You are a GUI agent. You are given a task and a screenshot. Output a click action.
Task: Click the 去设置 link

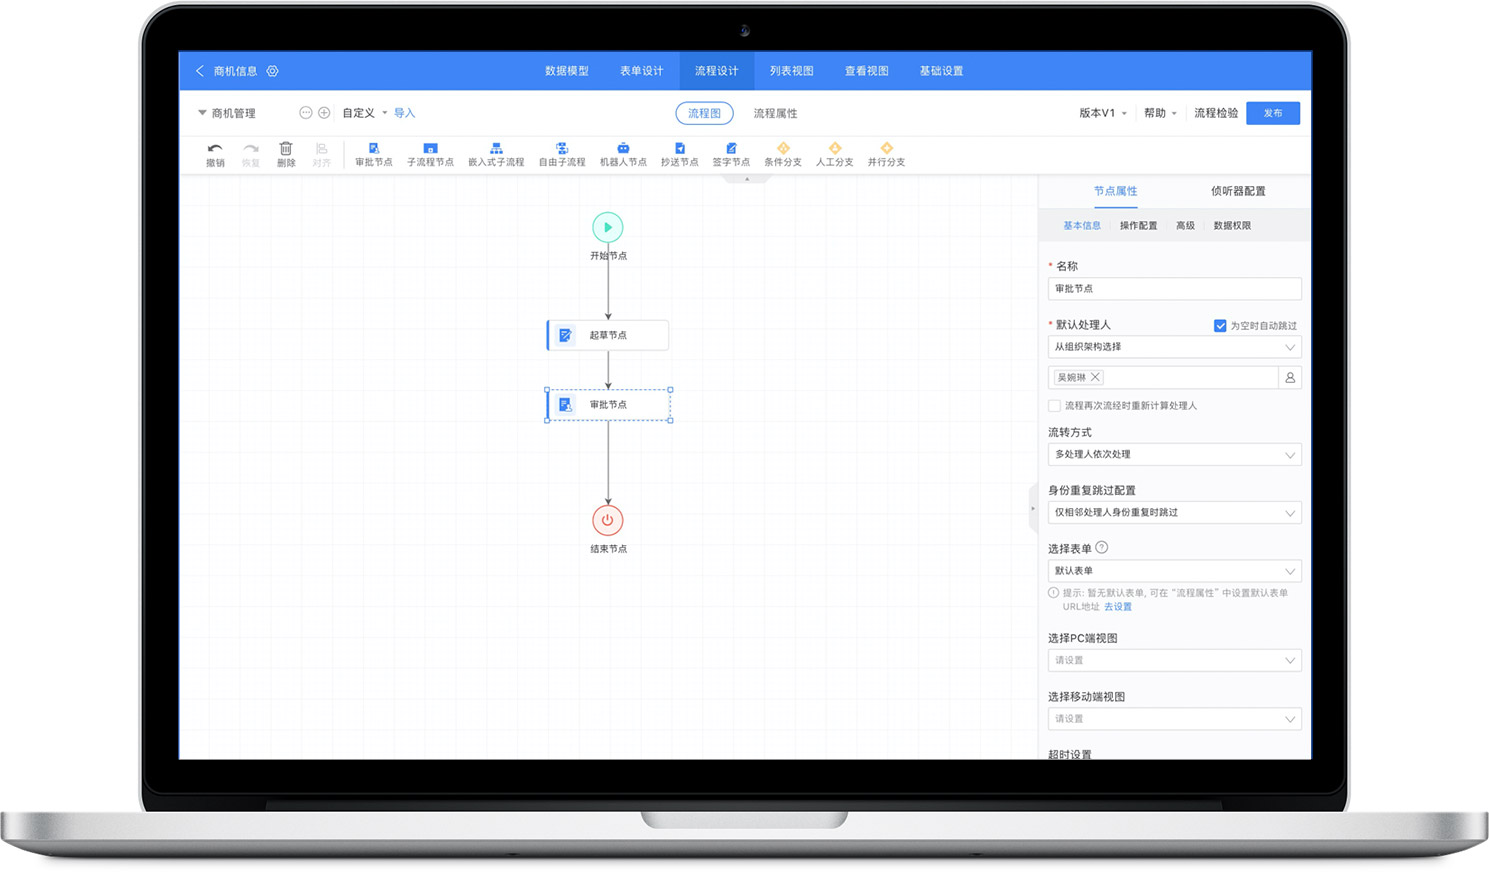click(x=1118, y=607)
